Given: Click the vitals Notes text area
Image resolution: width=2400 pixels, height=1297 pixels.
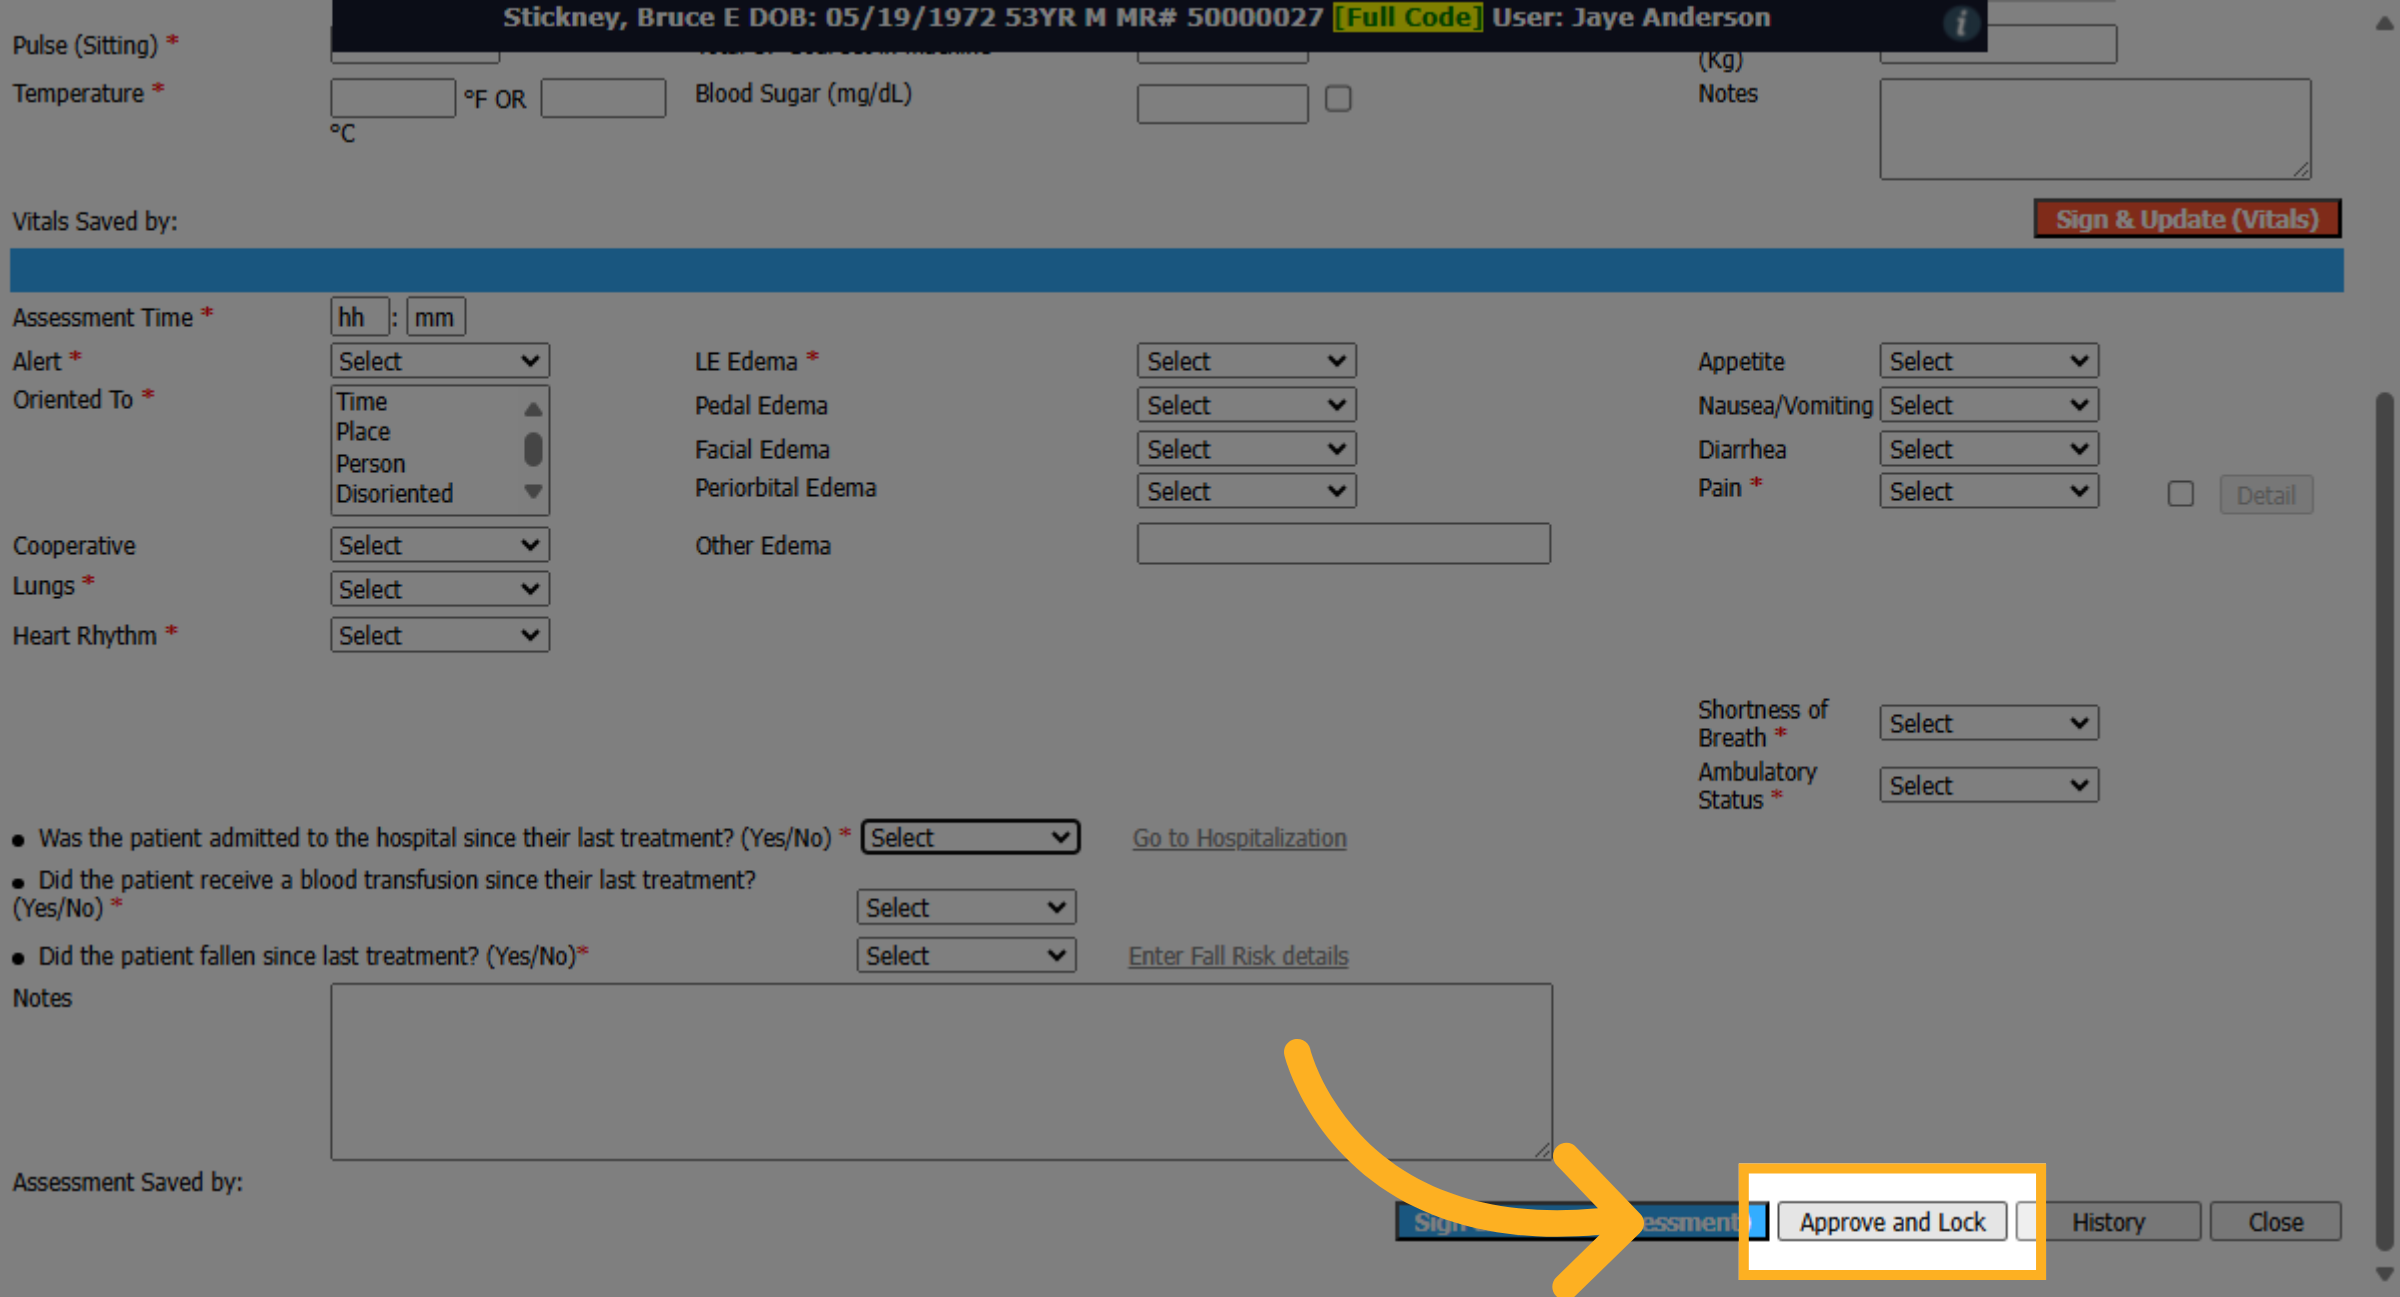Looking at the screenshot, I should pyautogui.click(x=2095, y=129).
